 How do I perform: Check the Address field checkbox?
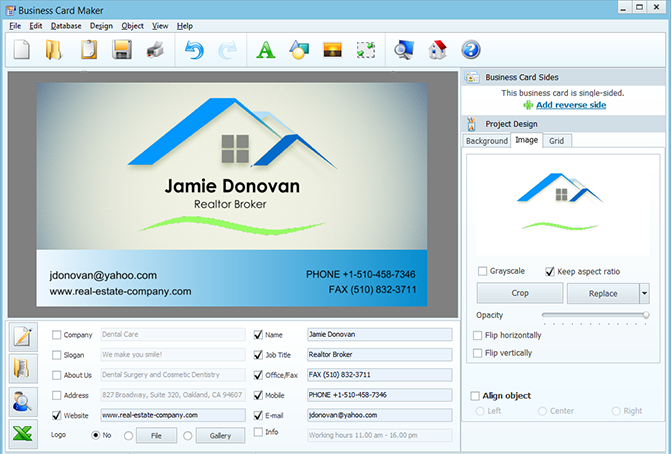click(56, 395)
